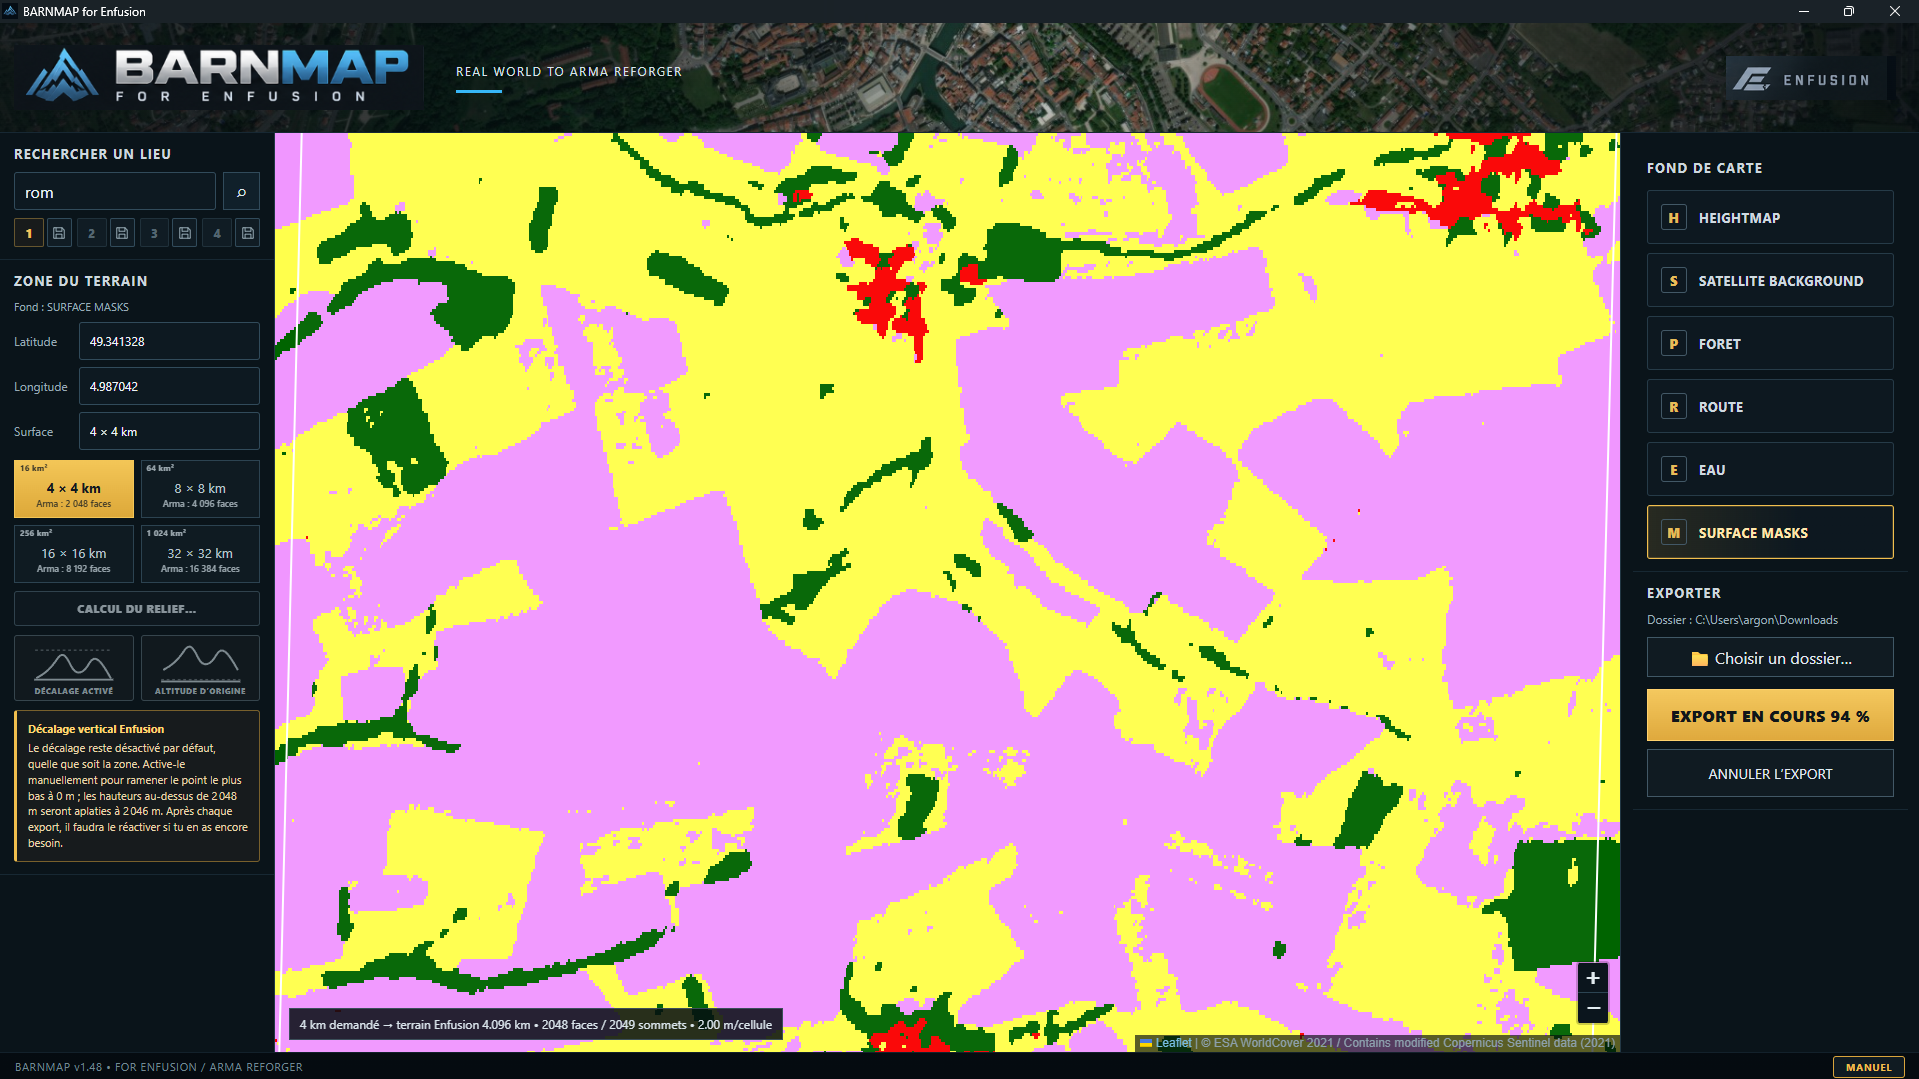
Task: Cancel the export with Annuler l'export
Action: coord(1770,774)
